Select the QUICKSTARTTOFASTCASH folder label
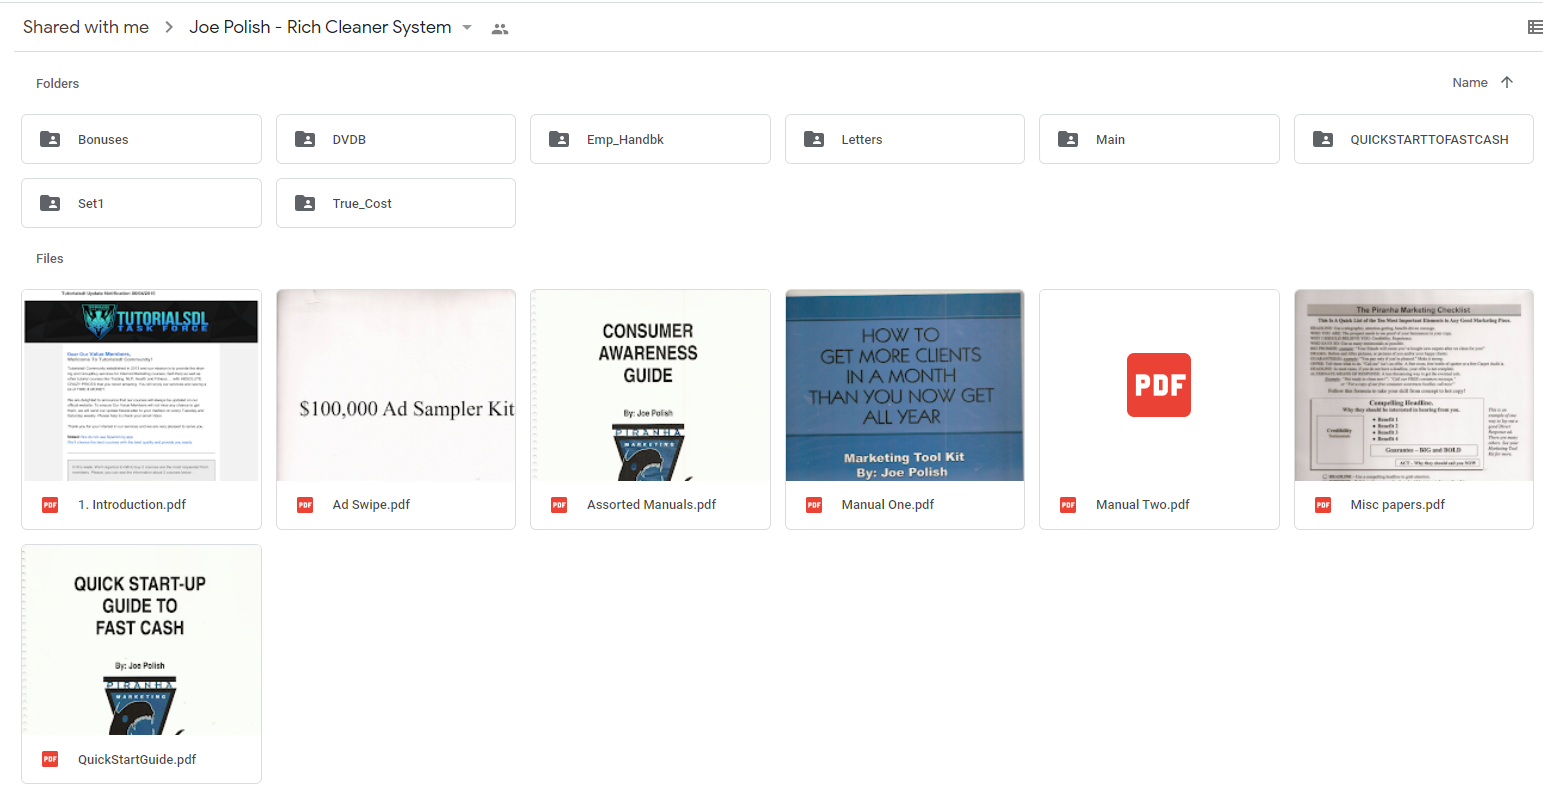This screenshot has height=799, width=1543. point(1429,140)
